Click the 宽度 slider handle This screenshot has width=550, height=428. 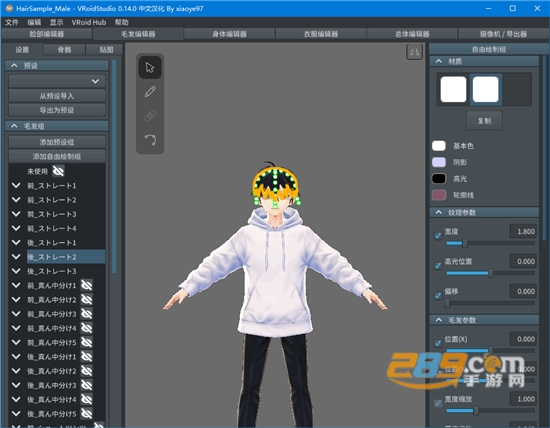point(465,243)
